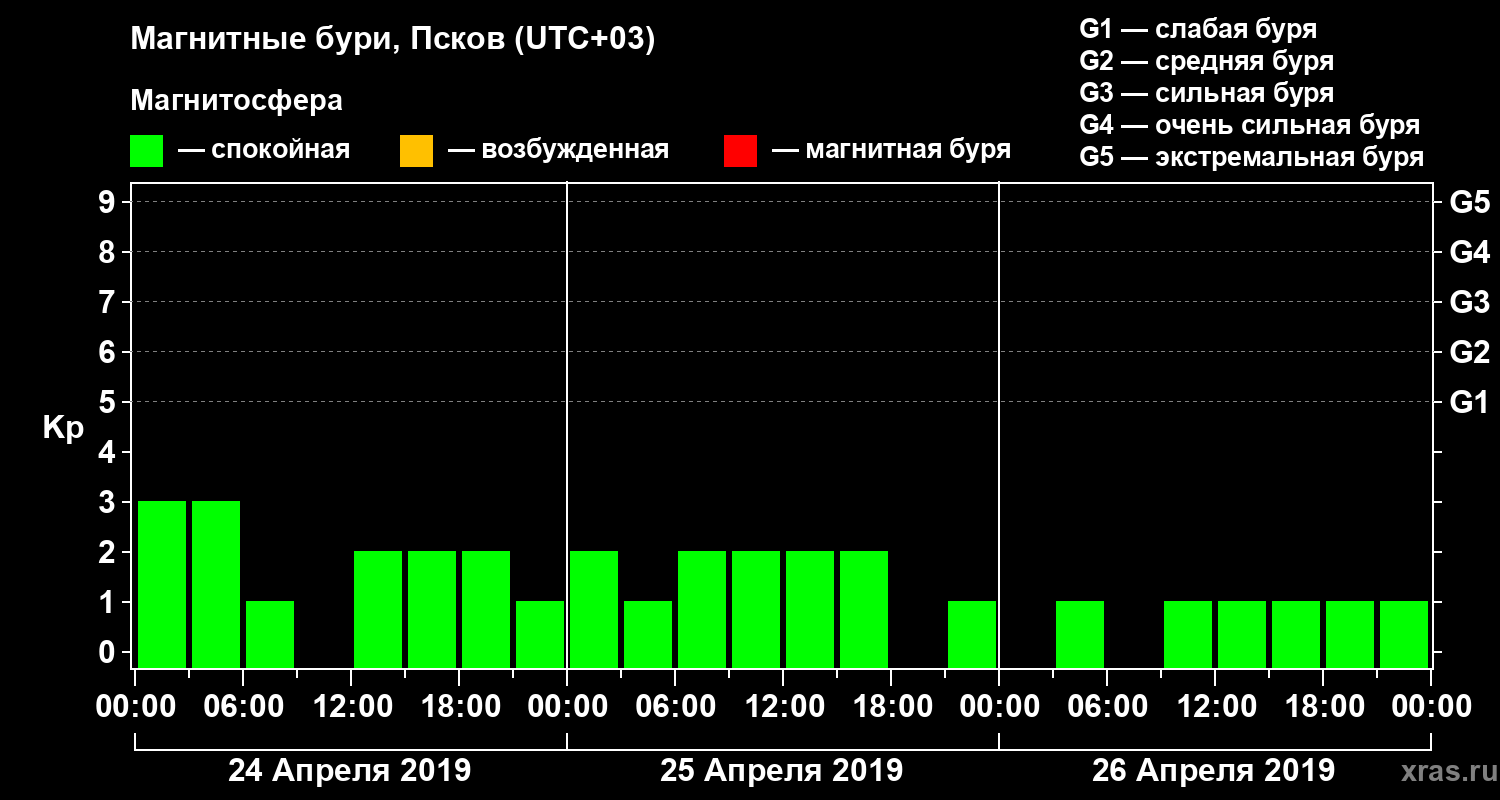
Task: Click the 06:00 time label under 26 Апреля
Action: (1107, 707)
